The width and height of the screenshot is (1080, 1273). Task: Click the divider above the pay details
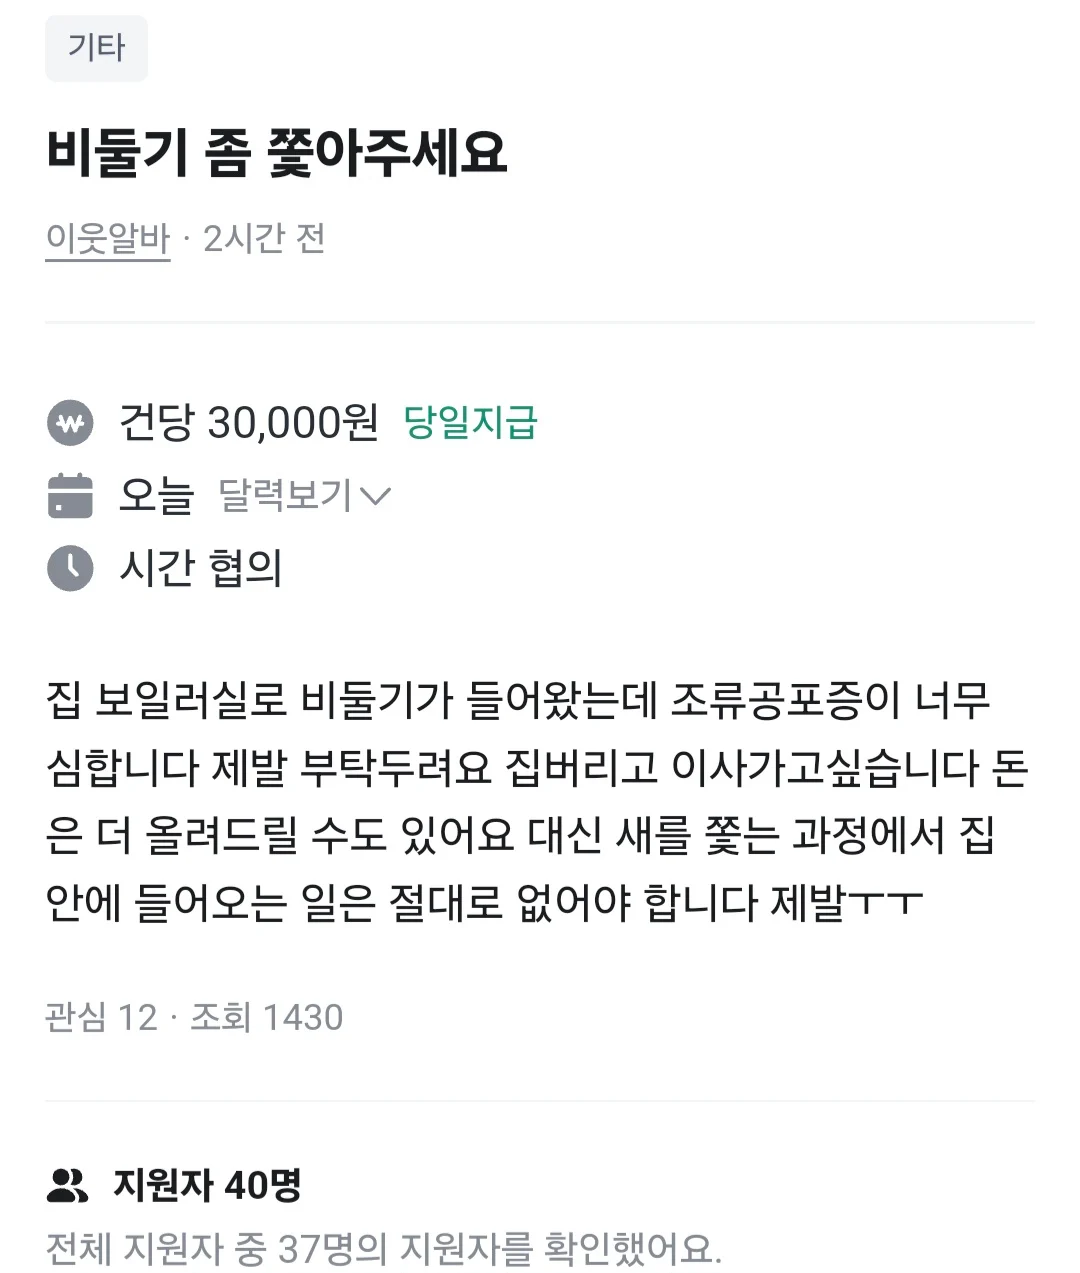coord(540,322)
